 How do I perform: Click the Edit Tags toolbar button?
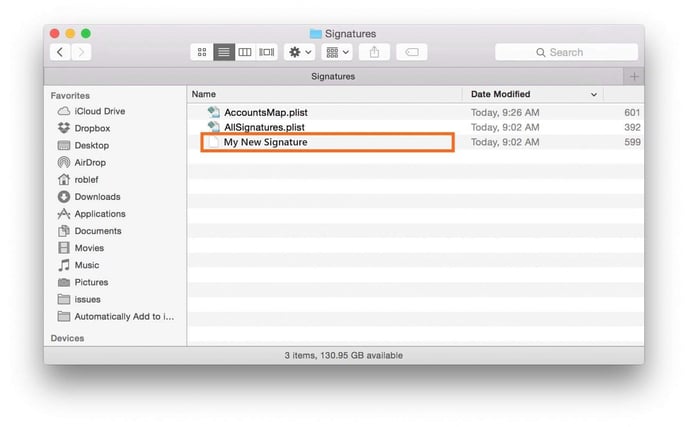[412, 52]
